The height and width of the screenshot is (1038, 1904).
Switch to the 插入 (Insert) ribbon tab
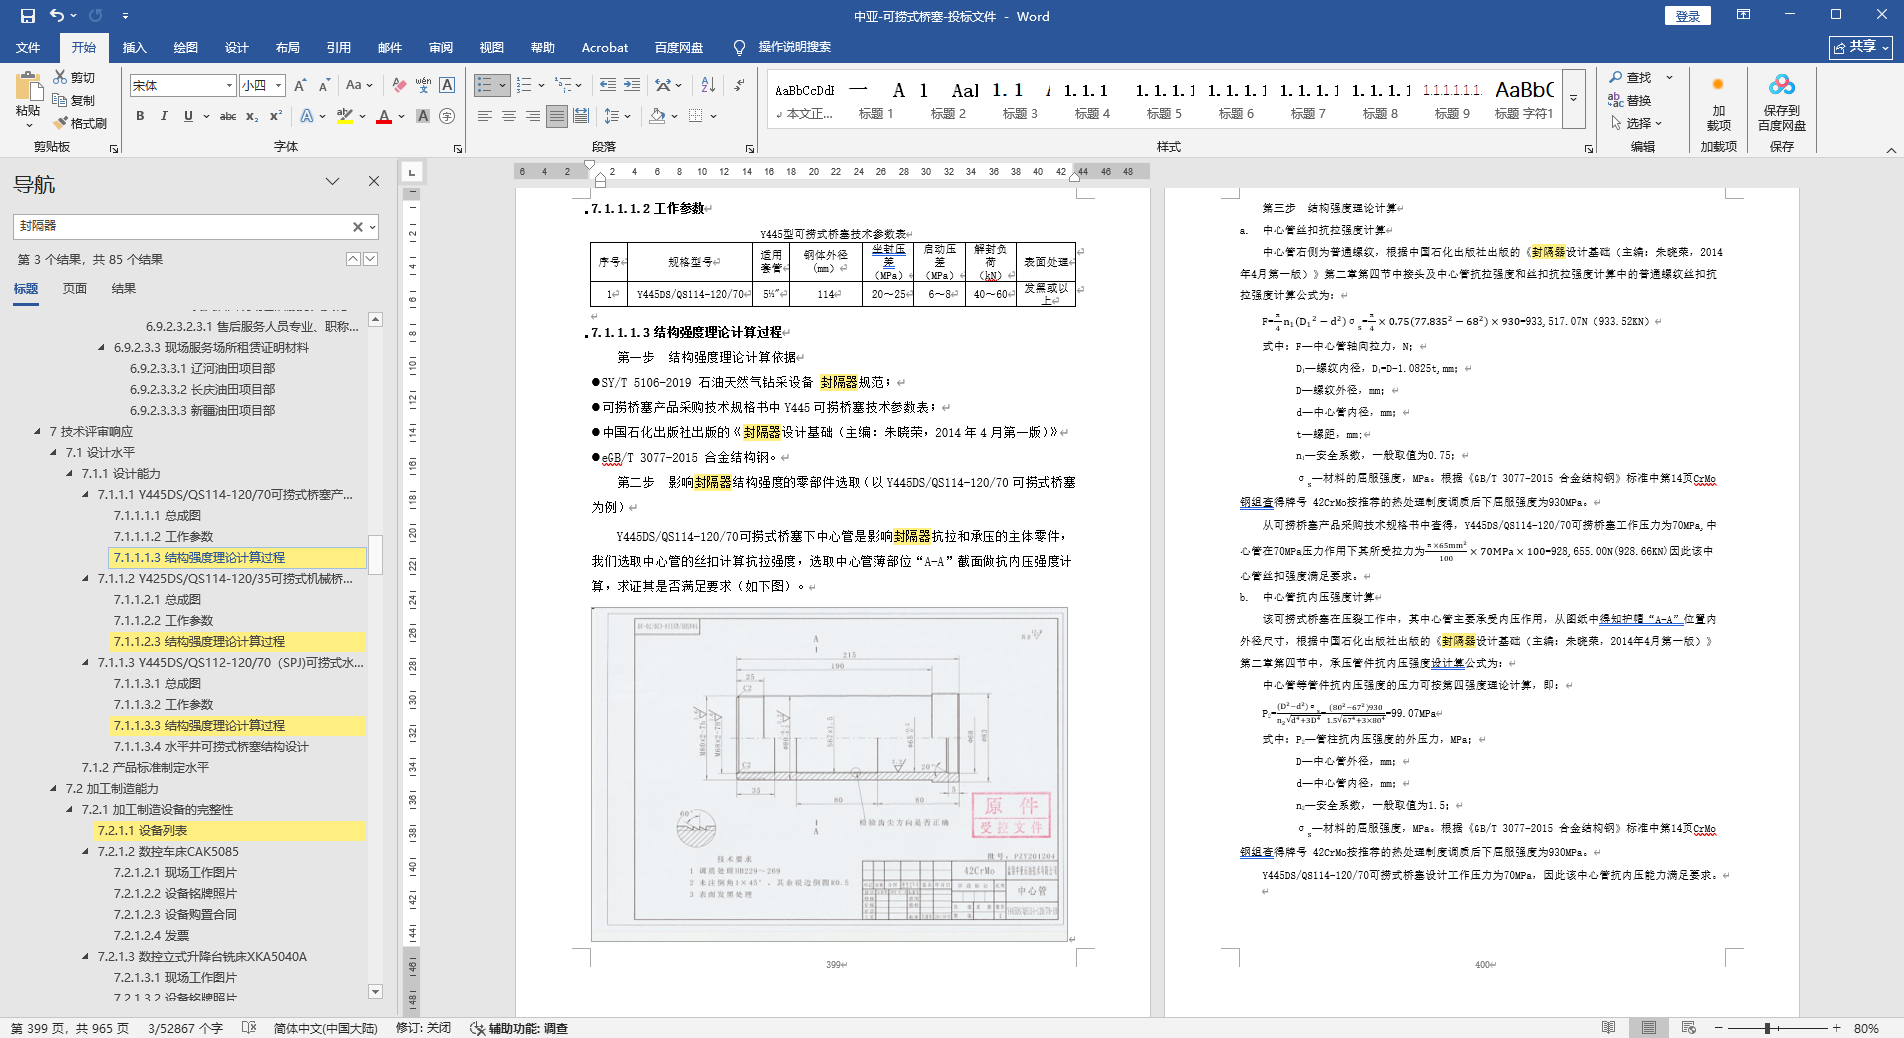134,47
